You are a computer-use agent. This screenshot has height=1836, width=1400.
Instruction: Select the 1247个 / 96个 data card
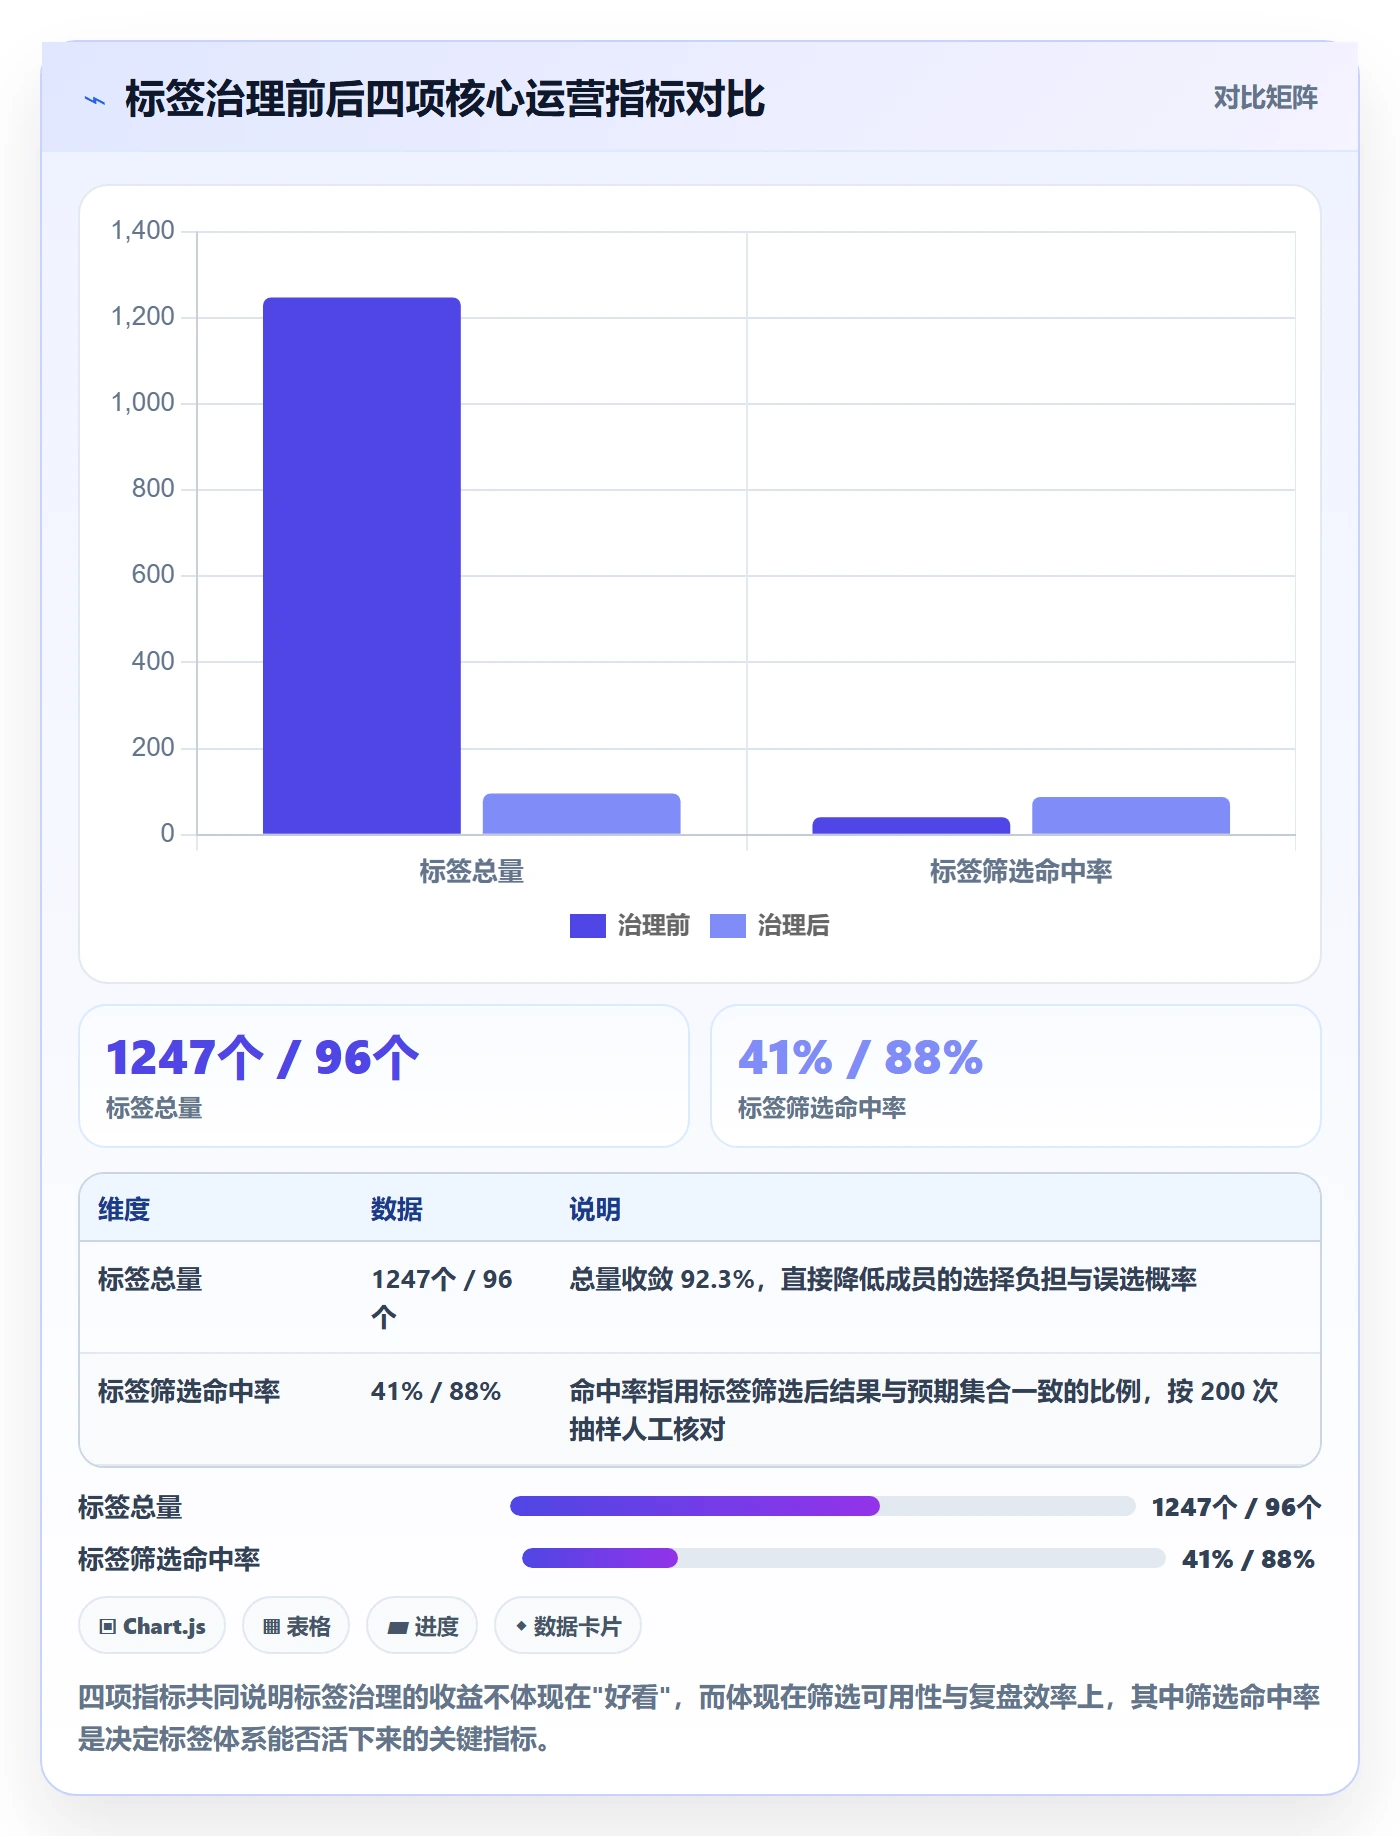point(384,1076)
